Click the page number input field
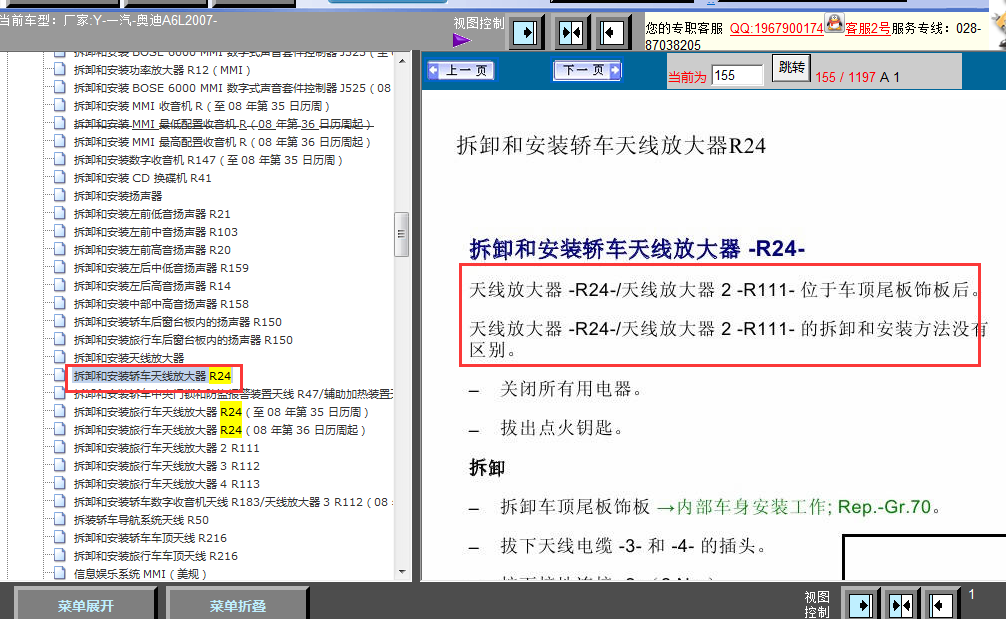This screenshot has width=1006, height=619. (737, 75)
